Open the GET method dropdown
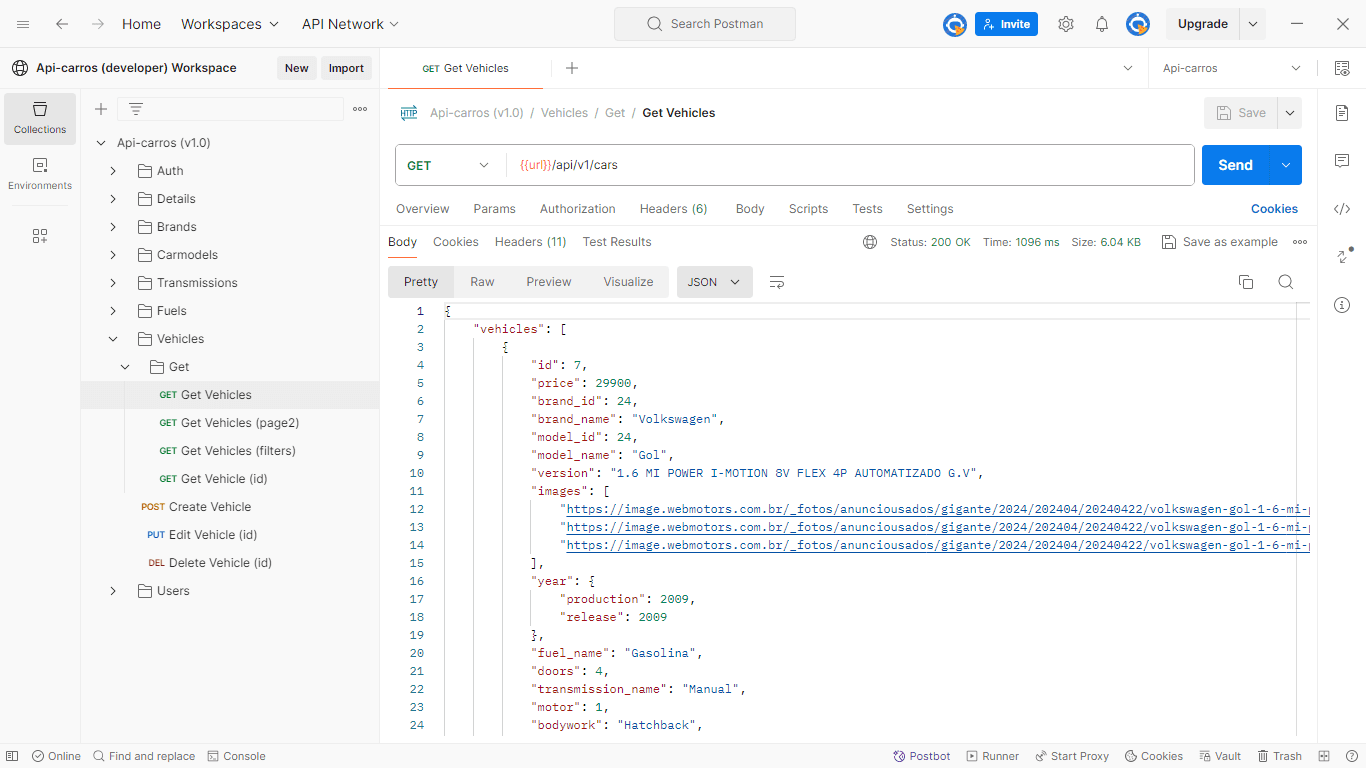The image size is (1366, 768). pyautogui.click(x=449, y=165)
